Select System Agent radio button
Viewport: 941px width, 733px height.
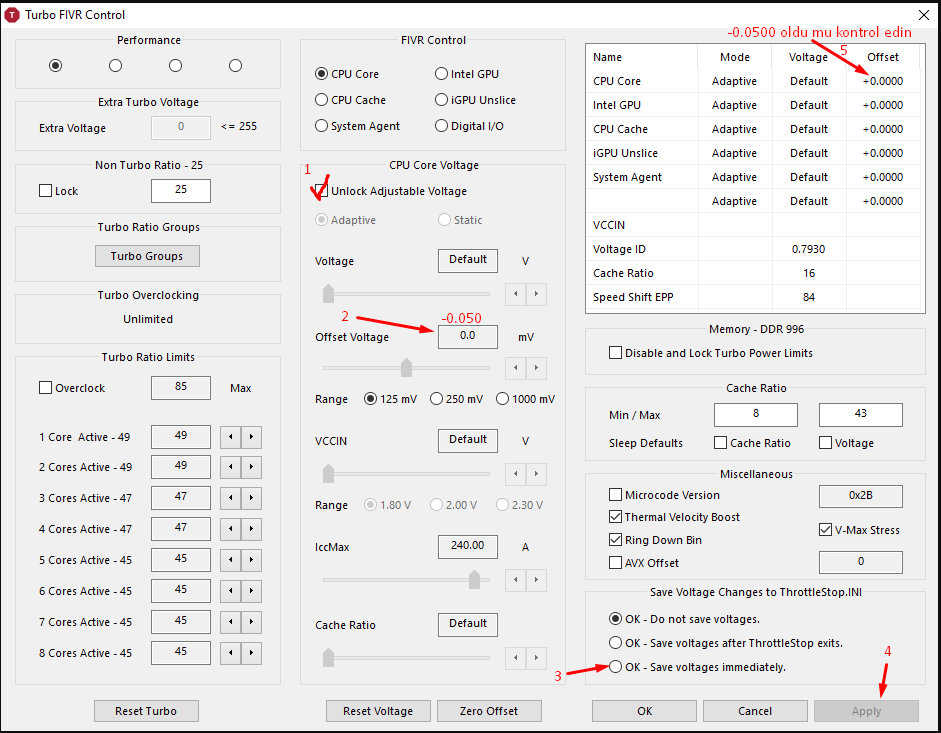[322, 125]
